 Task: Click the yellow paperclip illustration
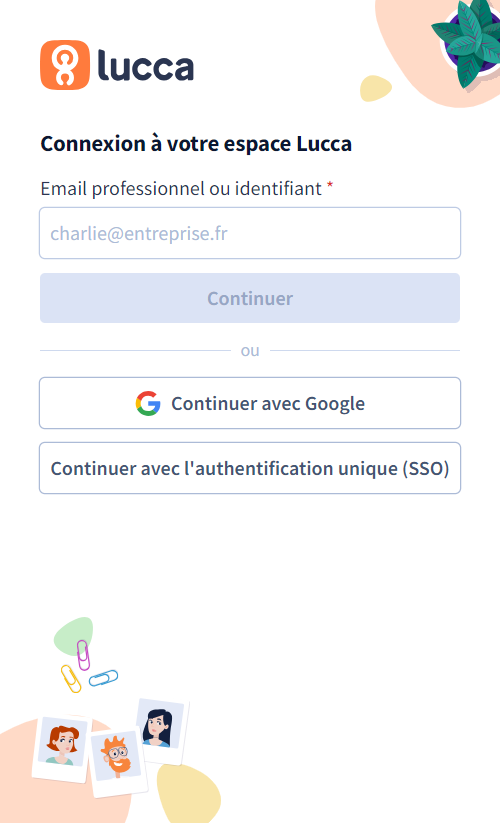(x=71, y=679)
